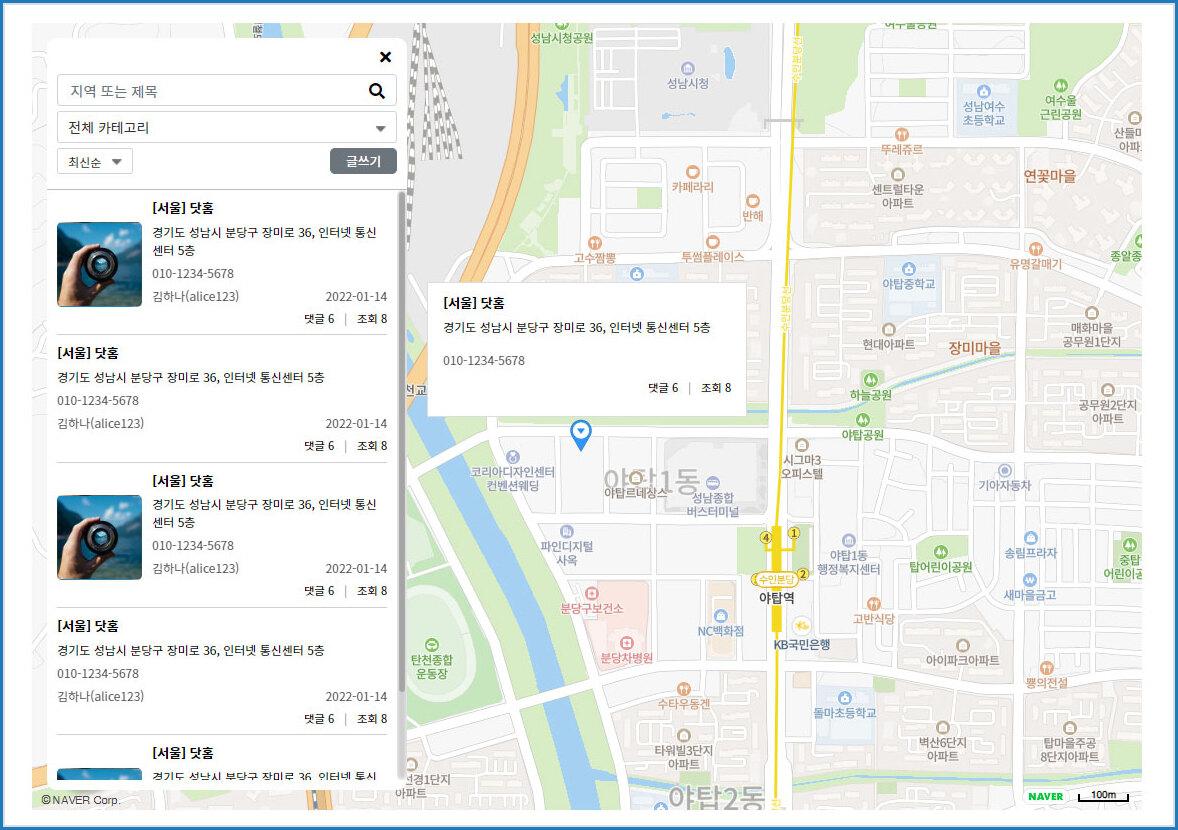The width and height of the screenshot is (1178, 830).
Task: Open the 최신순 sort dropdown
Action: point(95,161)
